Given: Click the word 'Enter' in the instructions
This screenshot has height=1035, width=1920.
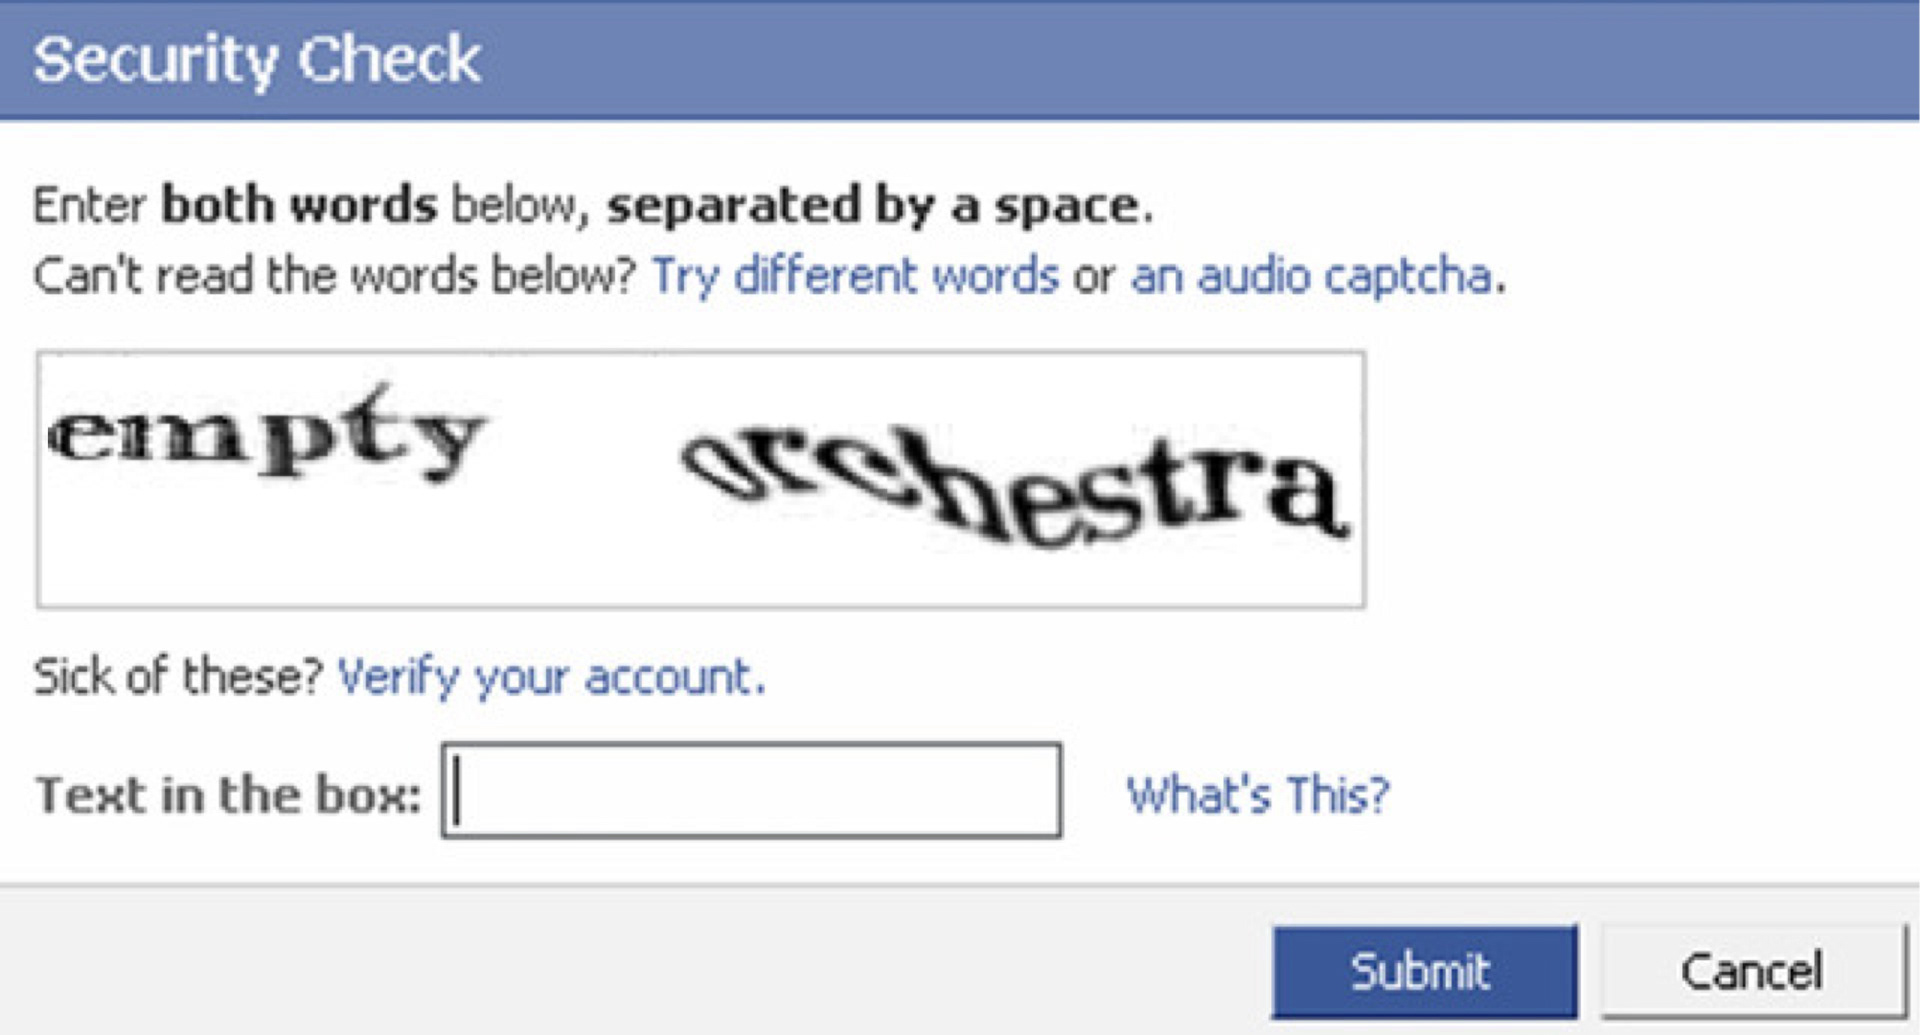Looking at the screenshot, I should tap(90, 205).
